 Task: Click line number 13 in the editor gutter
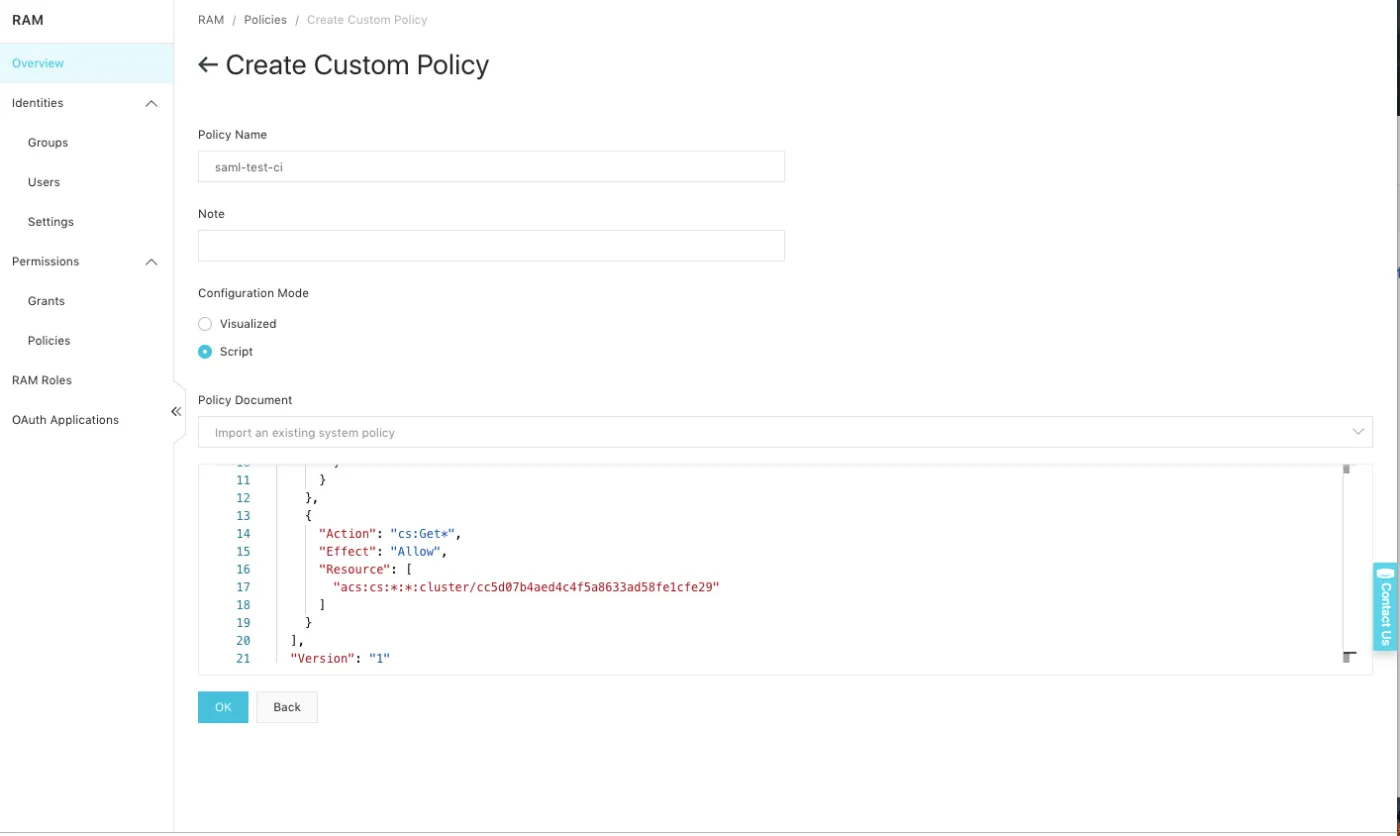243,516
